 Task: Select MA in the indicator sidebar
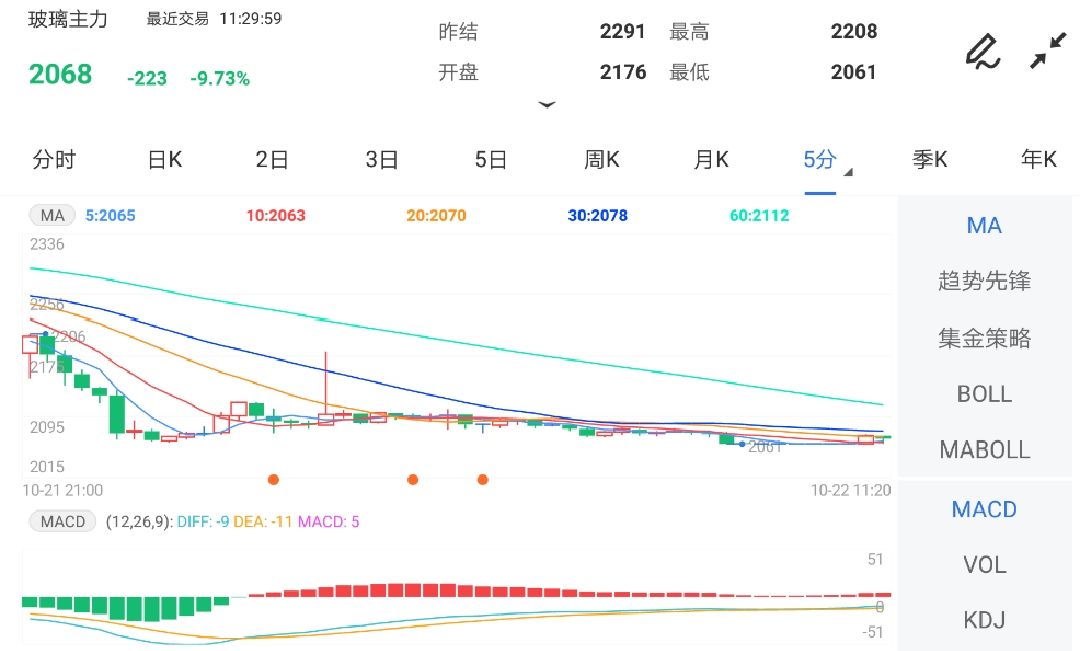pyautogui.click(x=984, y=225)
